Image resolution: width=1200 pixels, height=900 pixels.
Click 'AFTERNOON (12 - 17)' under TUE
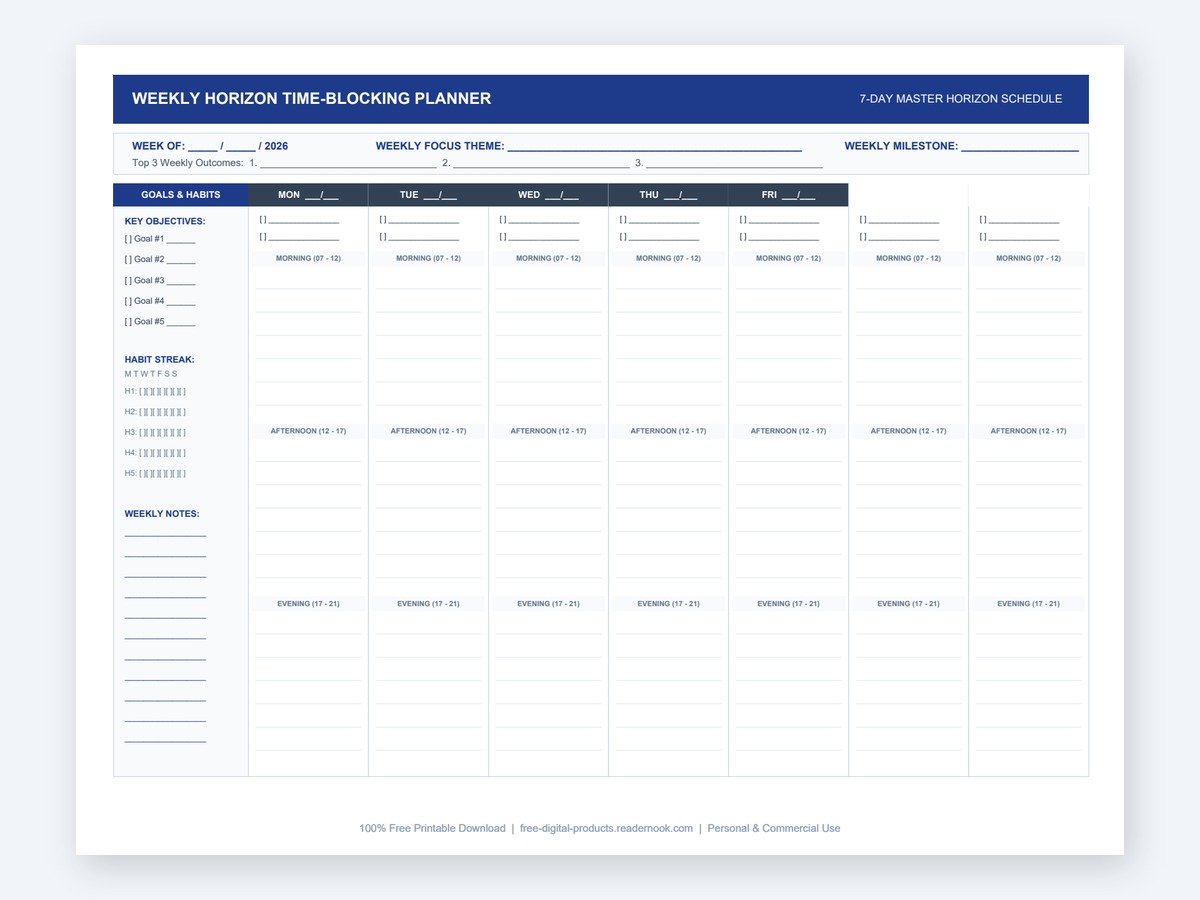click(x=428, y=431)
